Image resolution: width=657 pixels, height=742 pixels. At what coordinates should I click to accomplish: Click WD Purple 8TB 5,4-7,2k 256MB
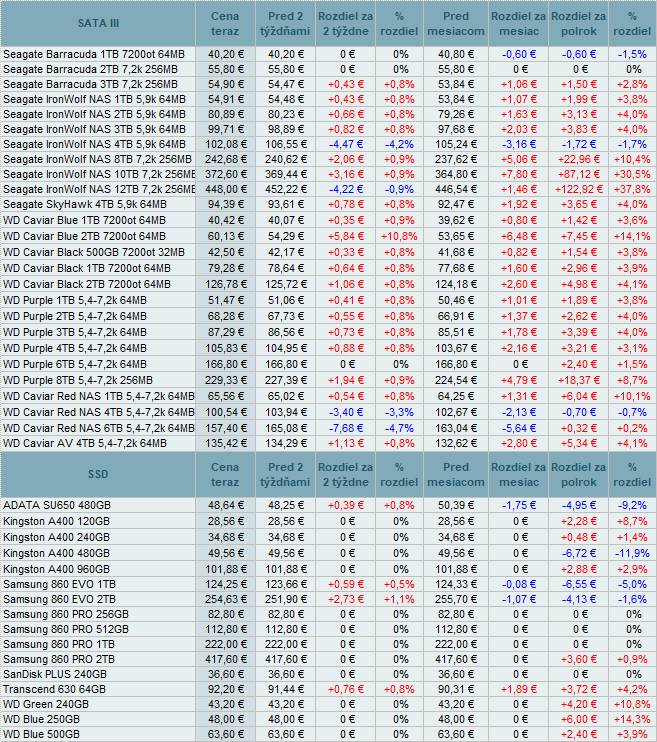78,381
